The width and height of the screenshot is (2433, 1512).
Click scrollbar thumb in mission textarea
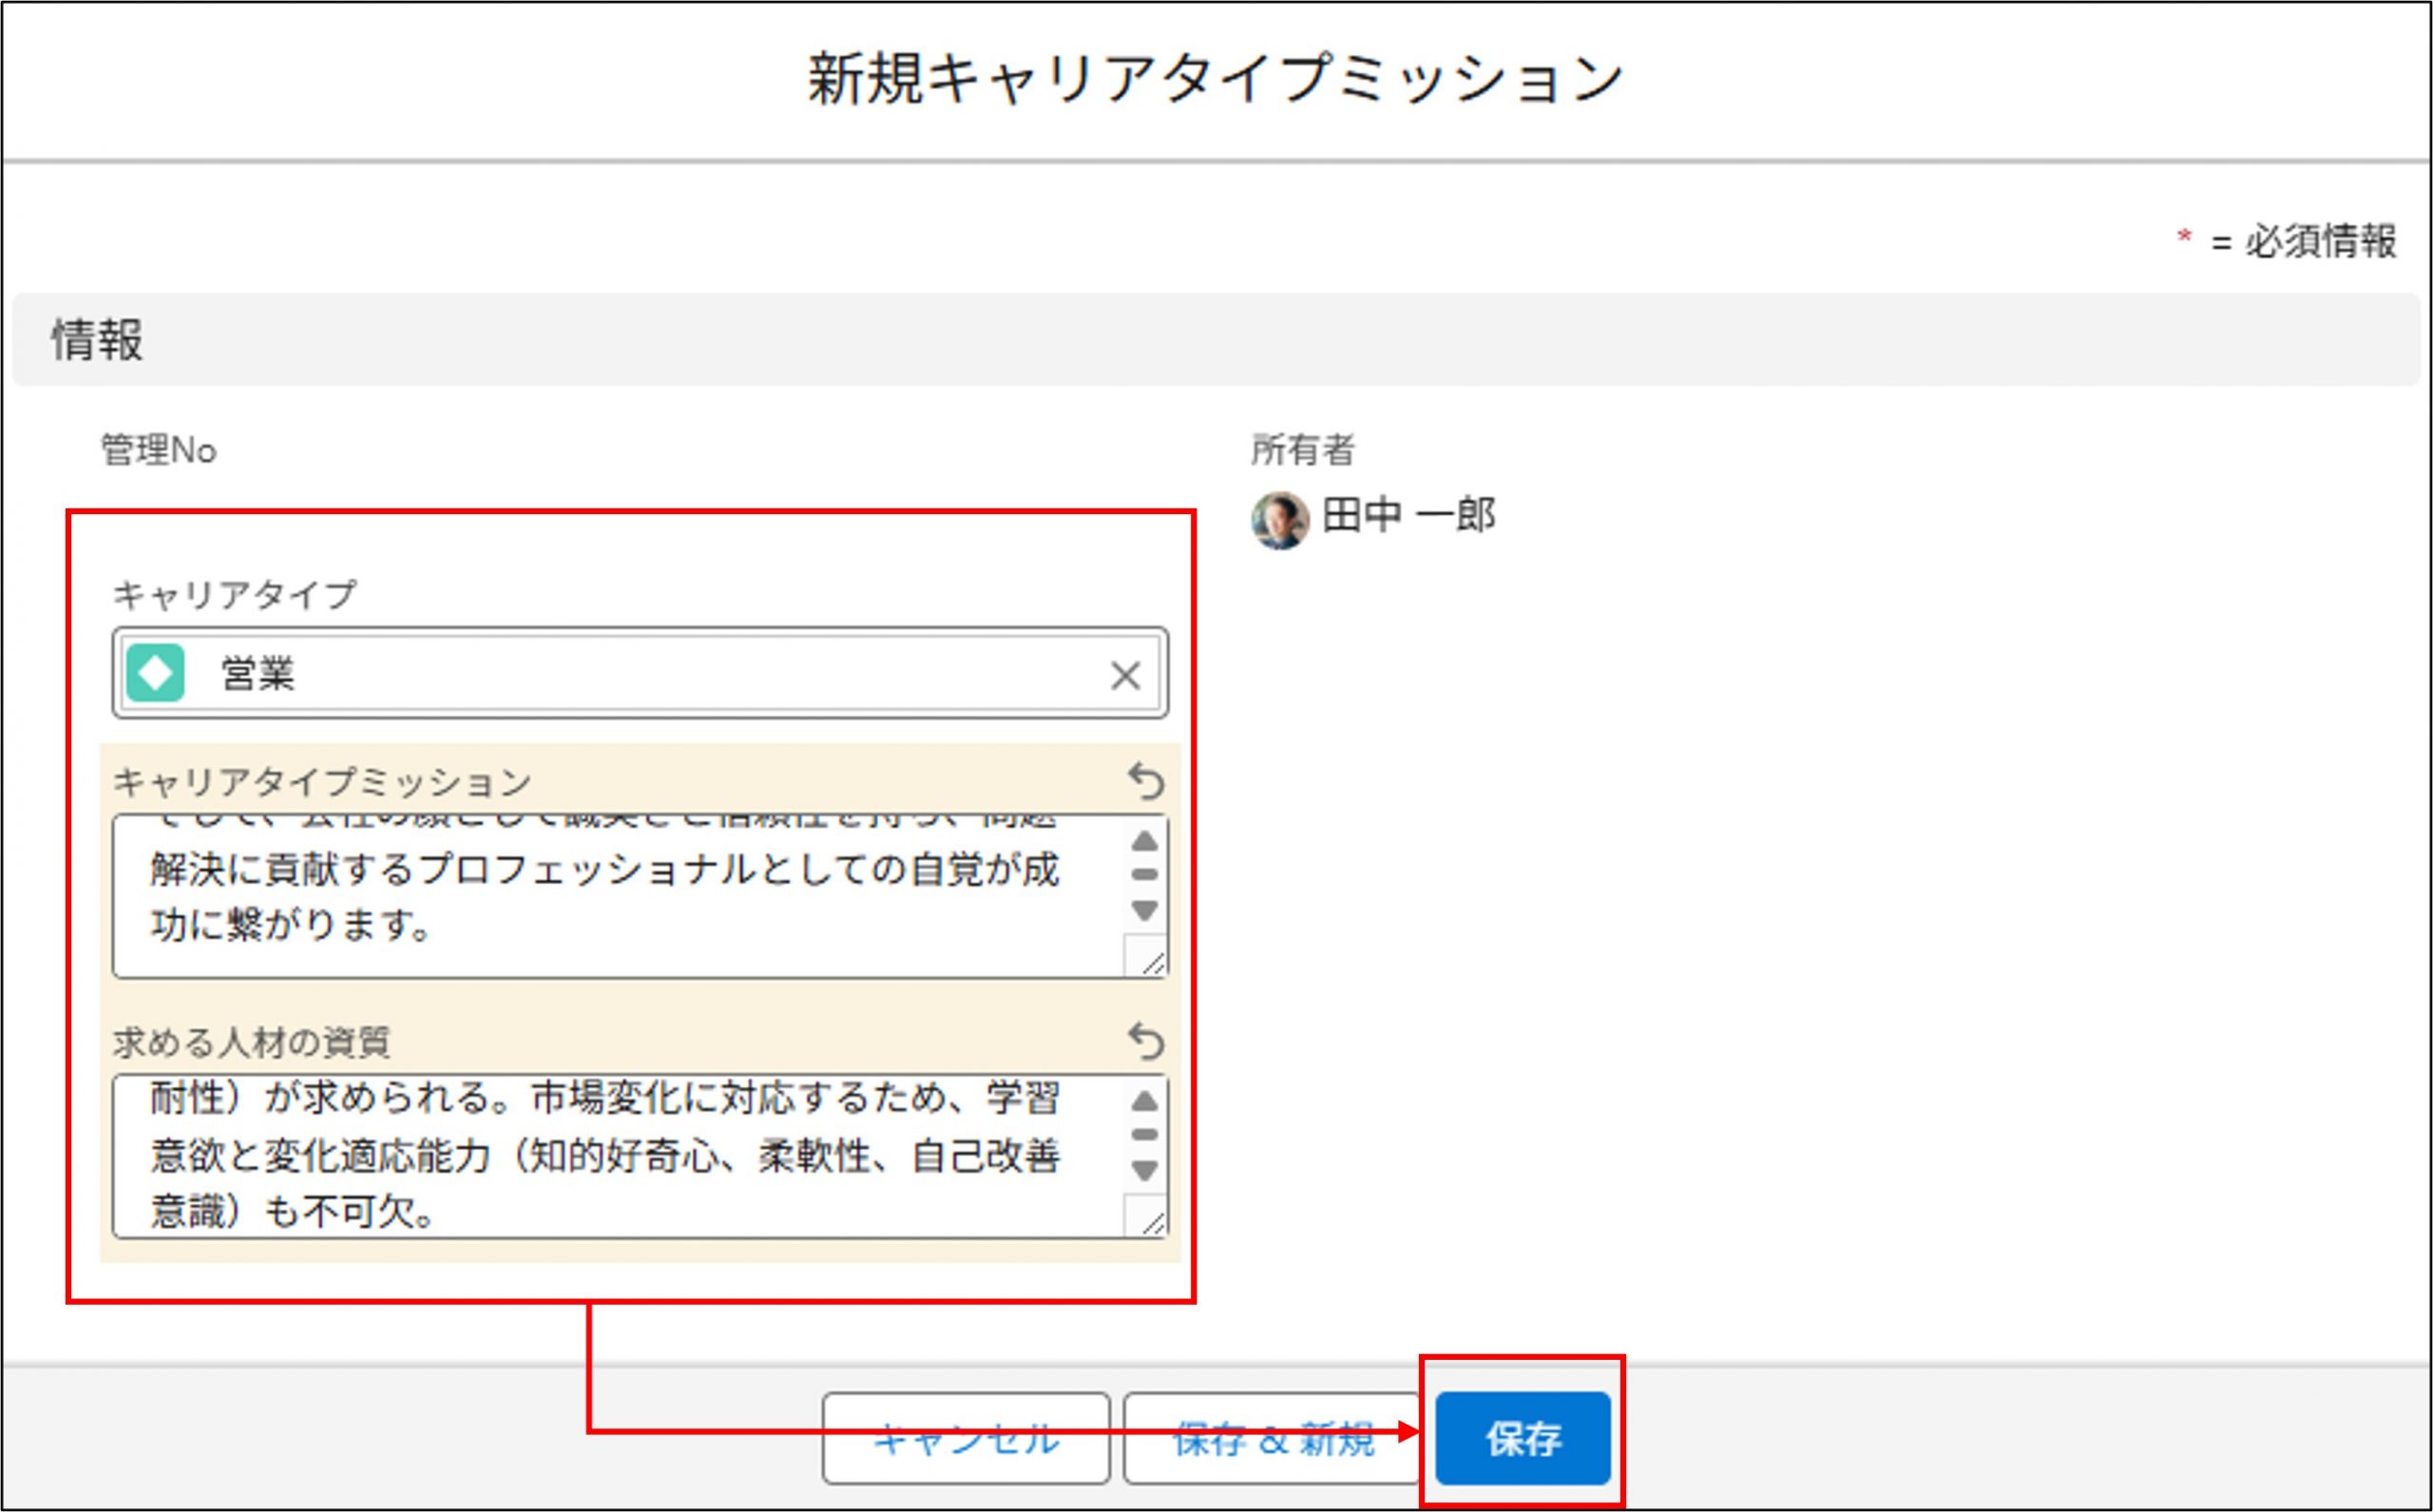(1144, 874)
